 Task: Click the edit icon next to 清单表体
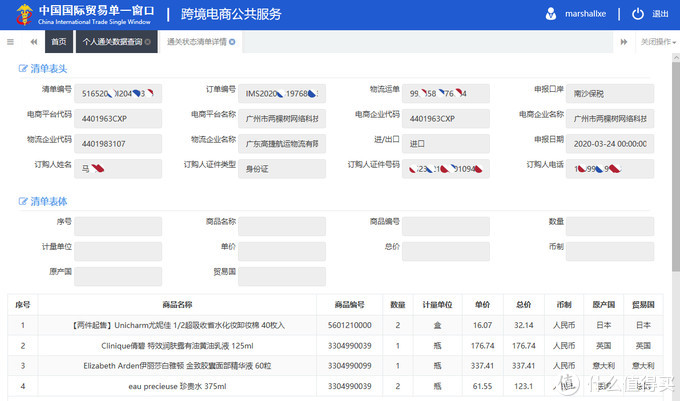[23, 201]
